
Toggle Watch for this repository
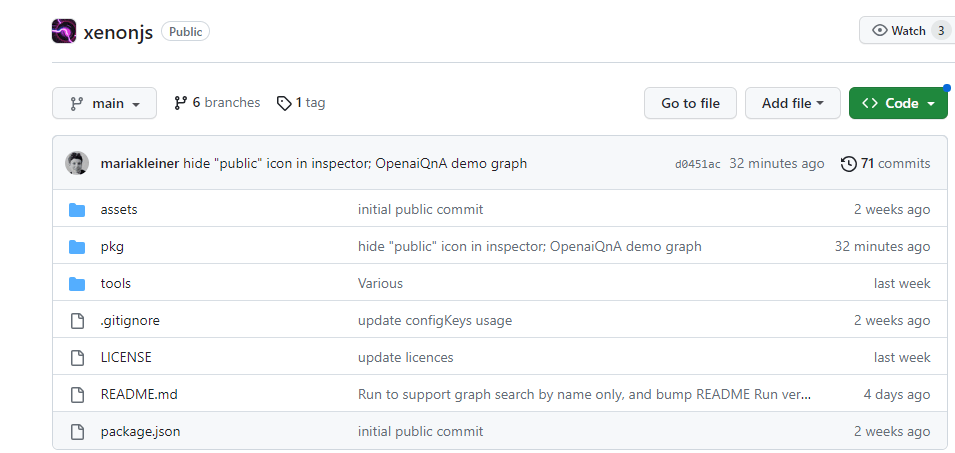[907, 30]
